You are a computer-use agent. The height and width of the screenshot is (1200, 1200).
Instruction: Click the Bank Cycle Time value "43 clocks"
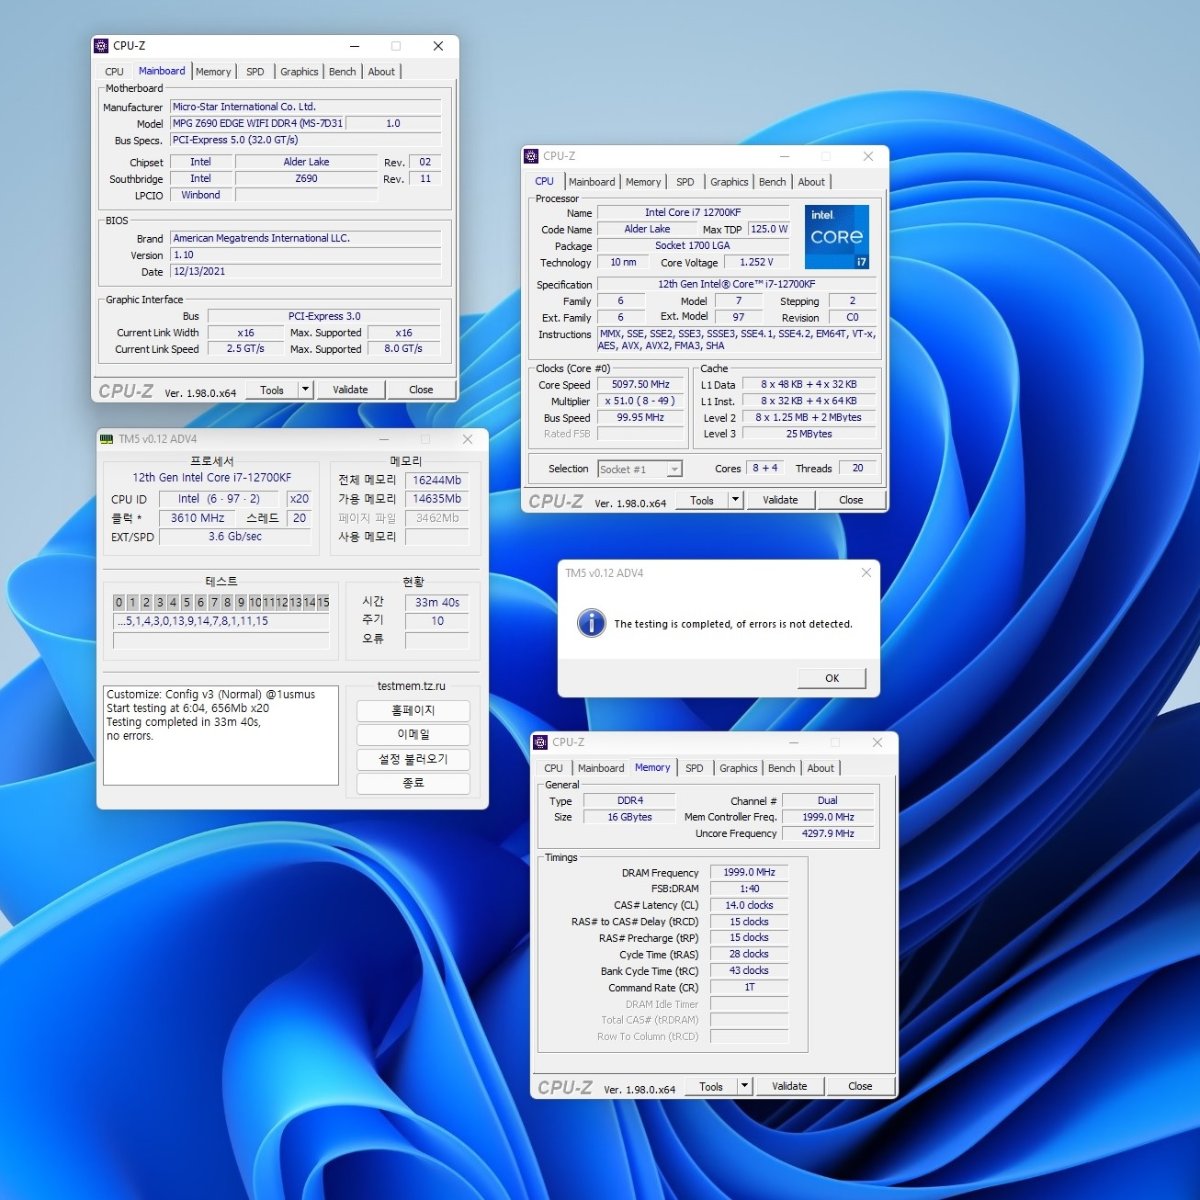pyautogui.click(x=749, y=971)
